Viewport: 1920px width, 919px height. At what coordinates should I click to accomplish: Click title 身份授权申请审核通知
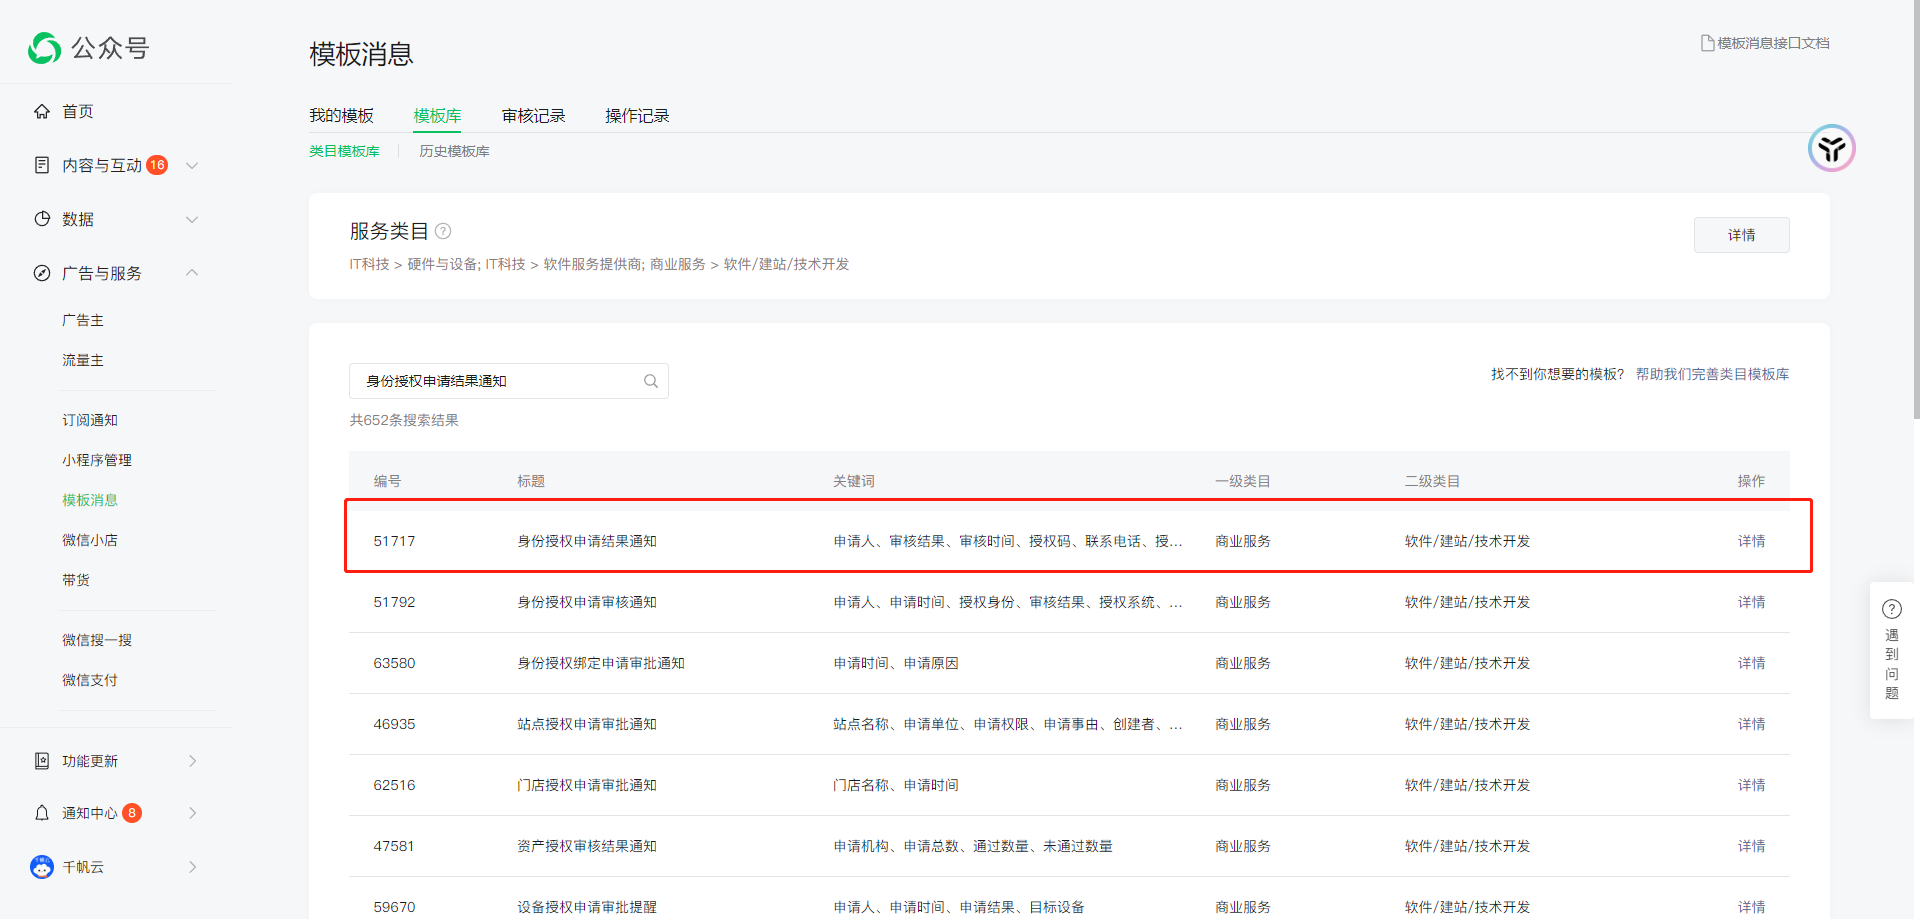(x=587, y=602)
